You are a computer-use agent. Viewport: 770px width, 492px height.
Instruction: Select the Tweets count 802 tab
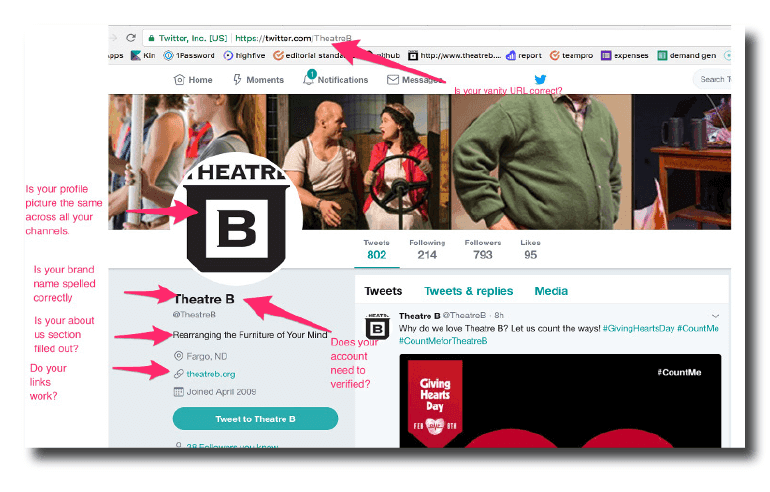(x=377, y=249)
